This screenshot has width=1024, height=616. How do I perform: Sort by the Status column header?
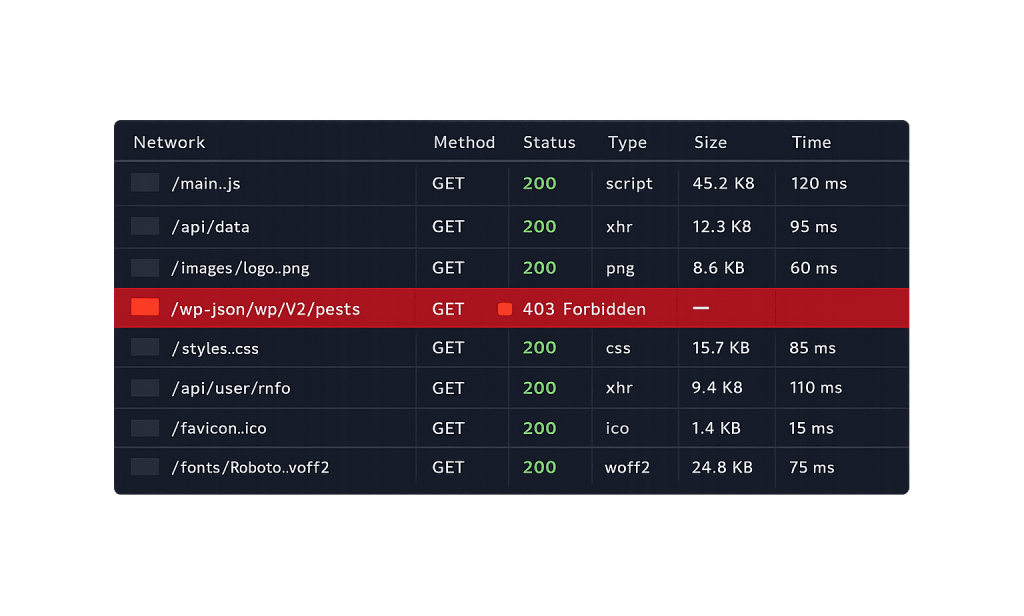(549, 142)
